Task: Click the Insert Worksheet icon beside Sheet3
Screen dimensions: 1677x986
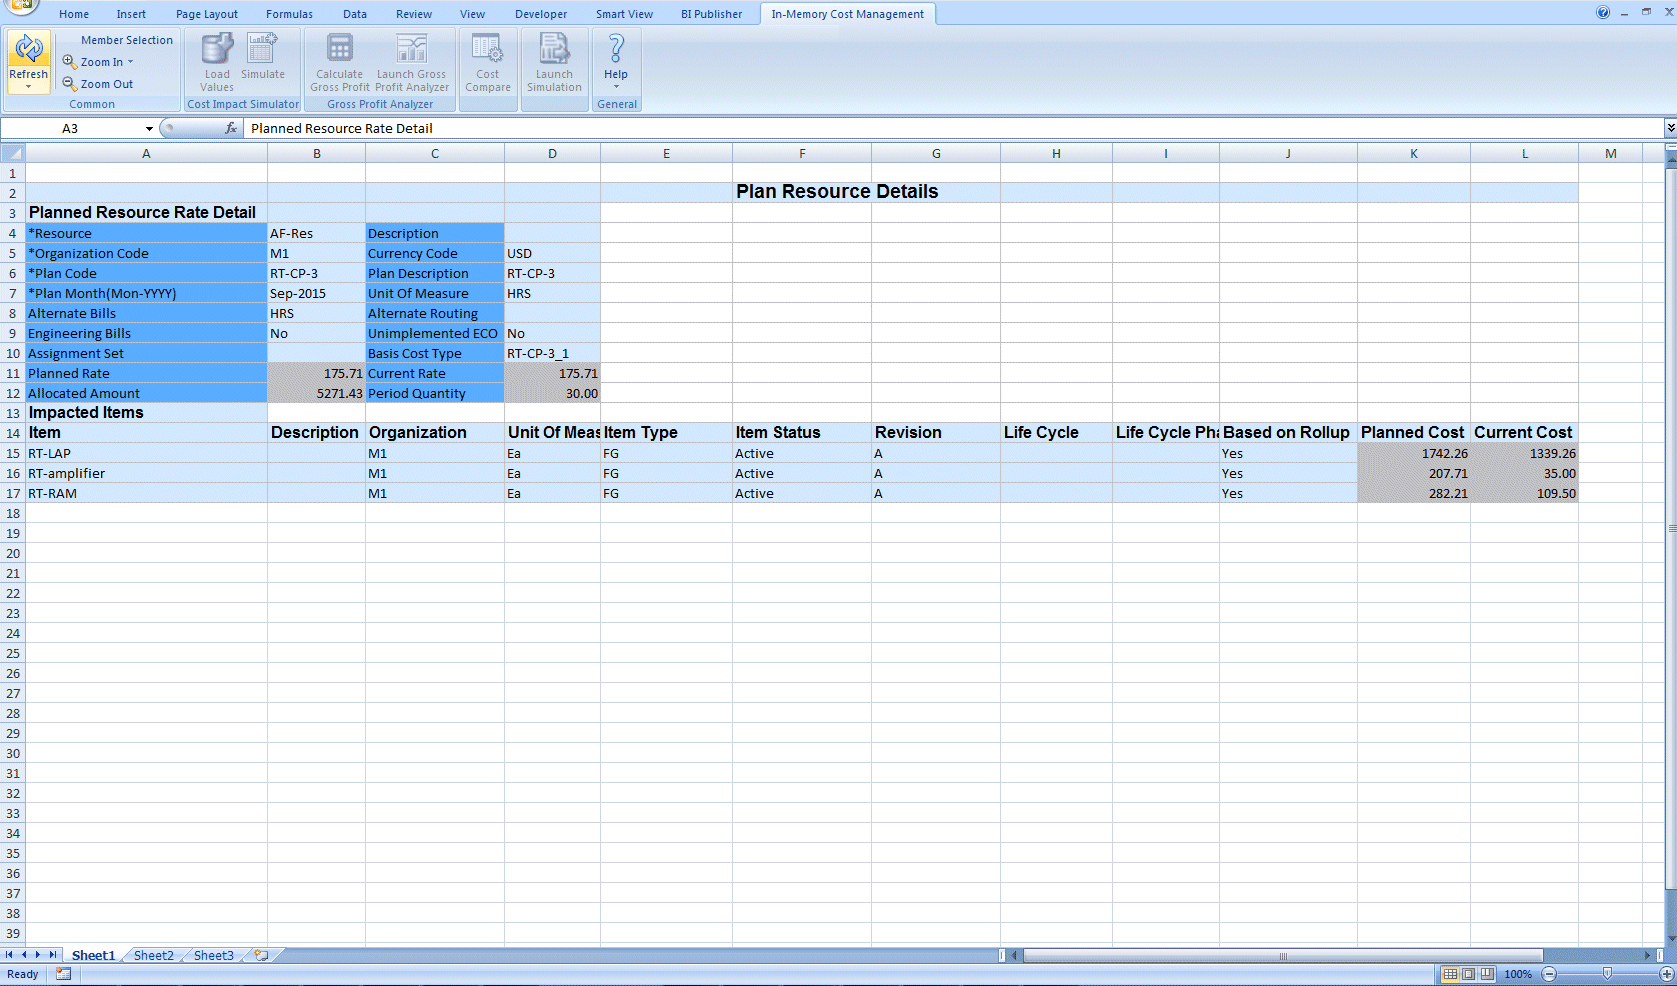Action: point(262,955)
